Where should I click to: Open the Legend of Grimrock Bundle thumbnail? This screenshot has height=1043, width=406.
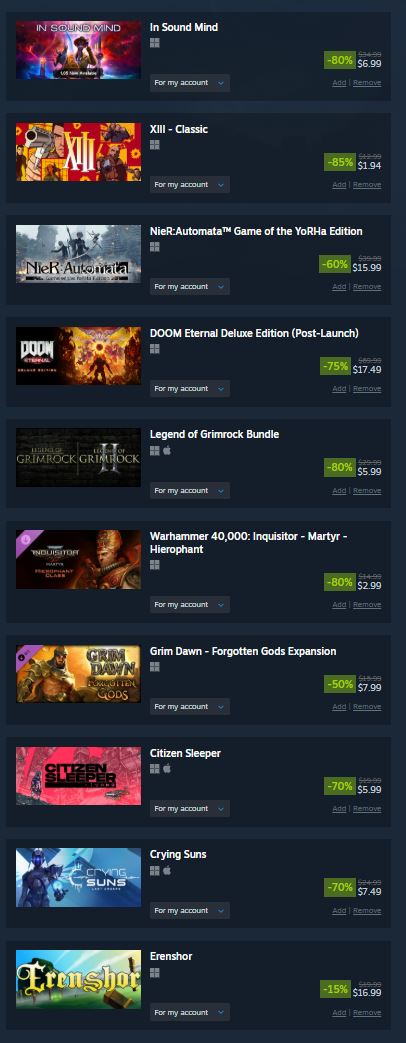[x=79, y=457]
